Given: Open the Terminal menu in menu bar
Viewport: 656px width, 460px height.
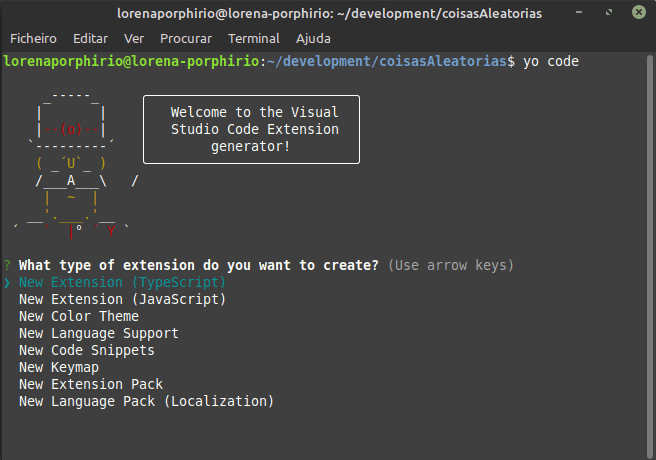Looking at the screenshot, I should point(253,38).
